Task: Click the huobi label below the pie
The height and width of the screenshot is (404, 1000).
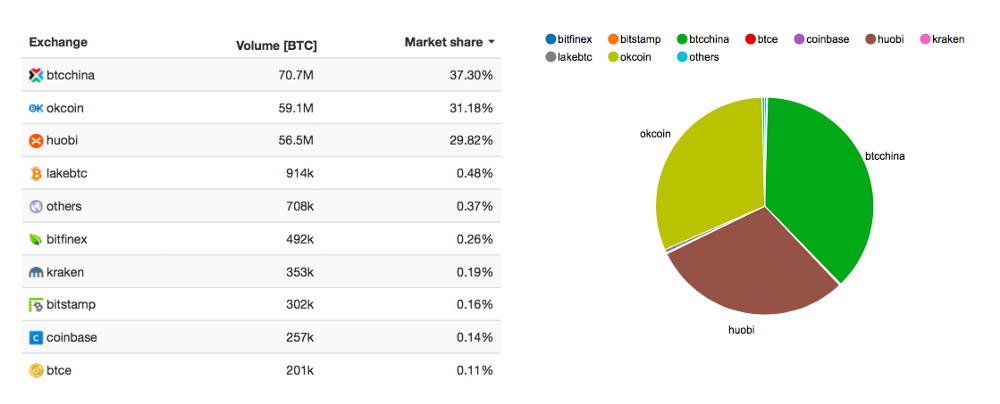Action: point(741,331)
